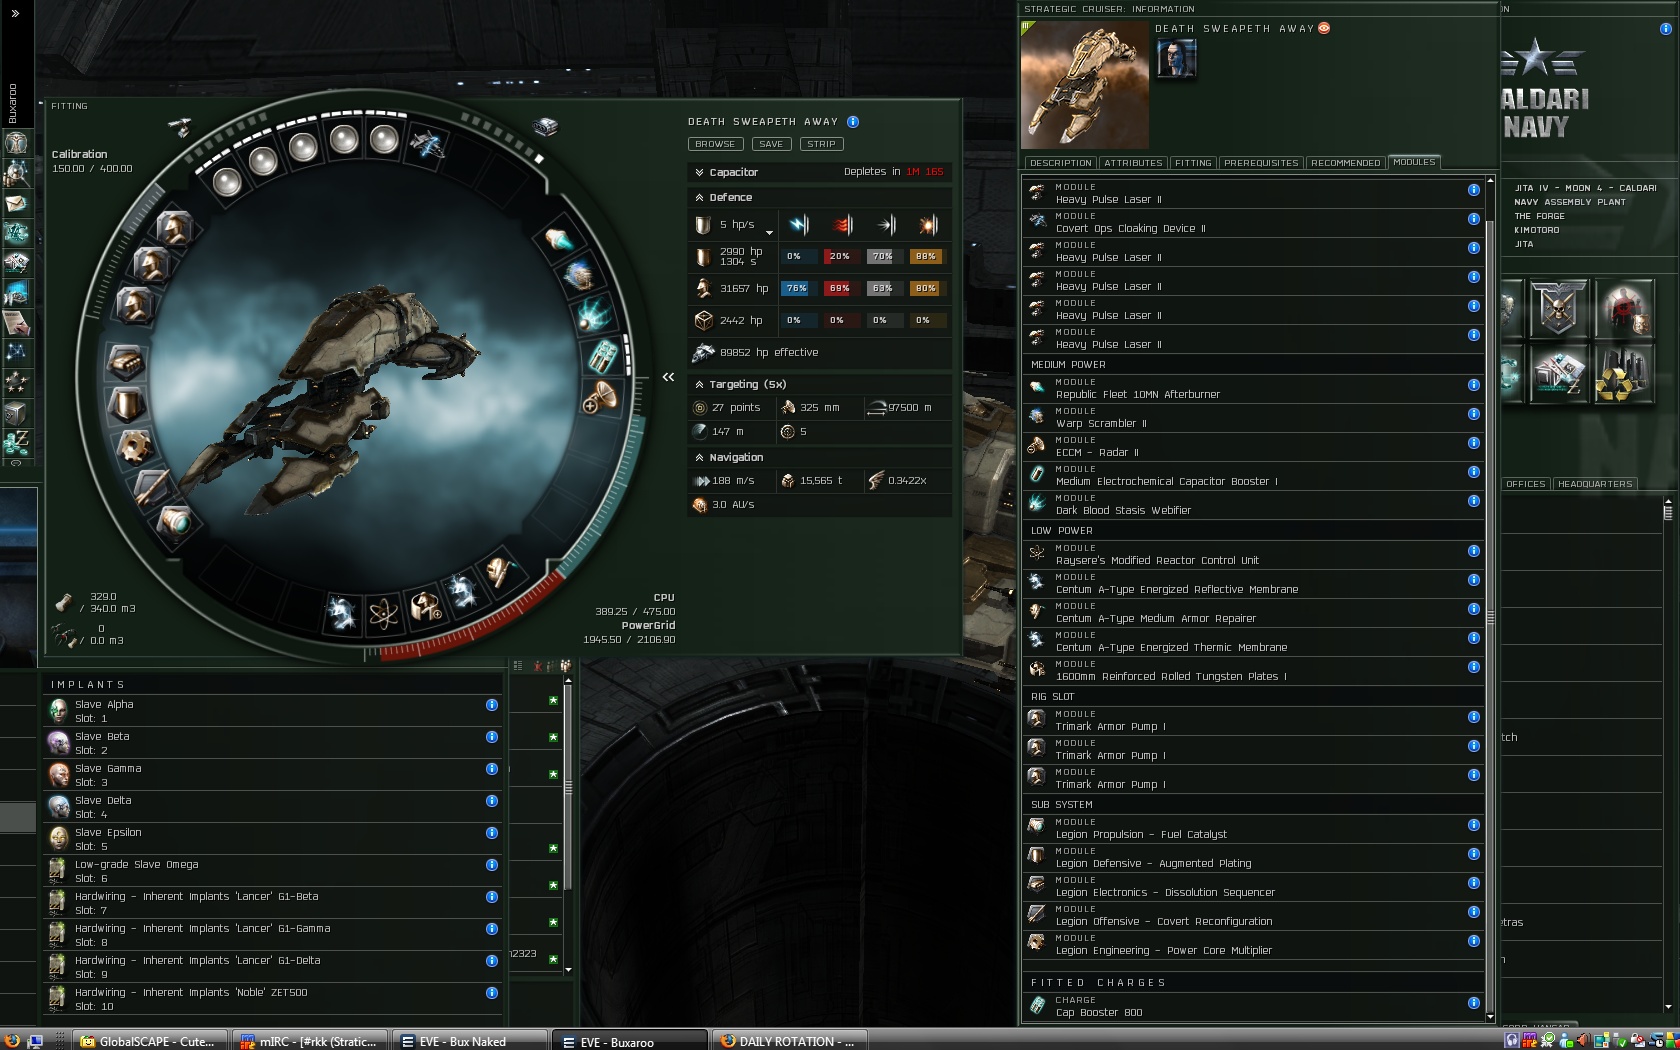This screenshot has height=1050, width=1680.
Task: Open the reprocessing plant recycle icon
Action: [x=1623, y=375]
